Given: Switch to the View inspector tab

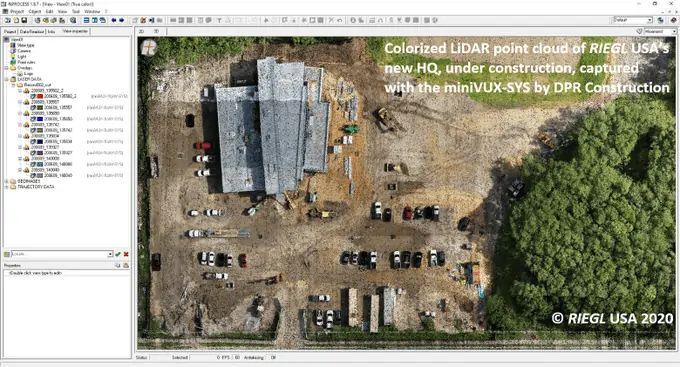Looking at the screenshot, I should pyautogui.click(x=75, y=31).
